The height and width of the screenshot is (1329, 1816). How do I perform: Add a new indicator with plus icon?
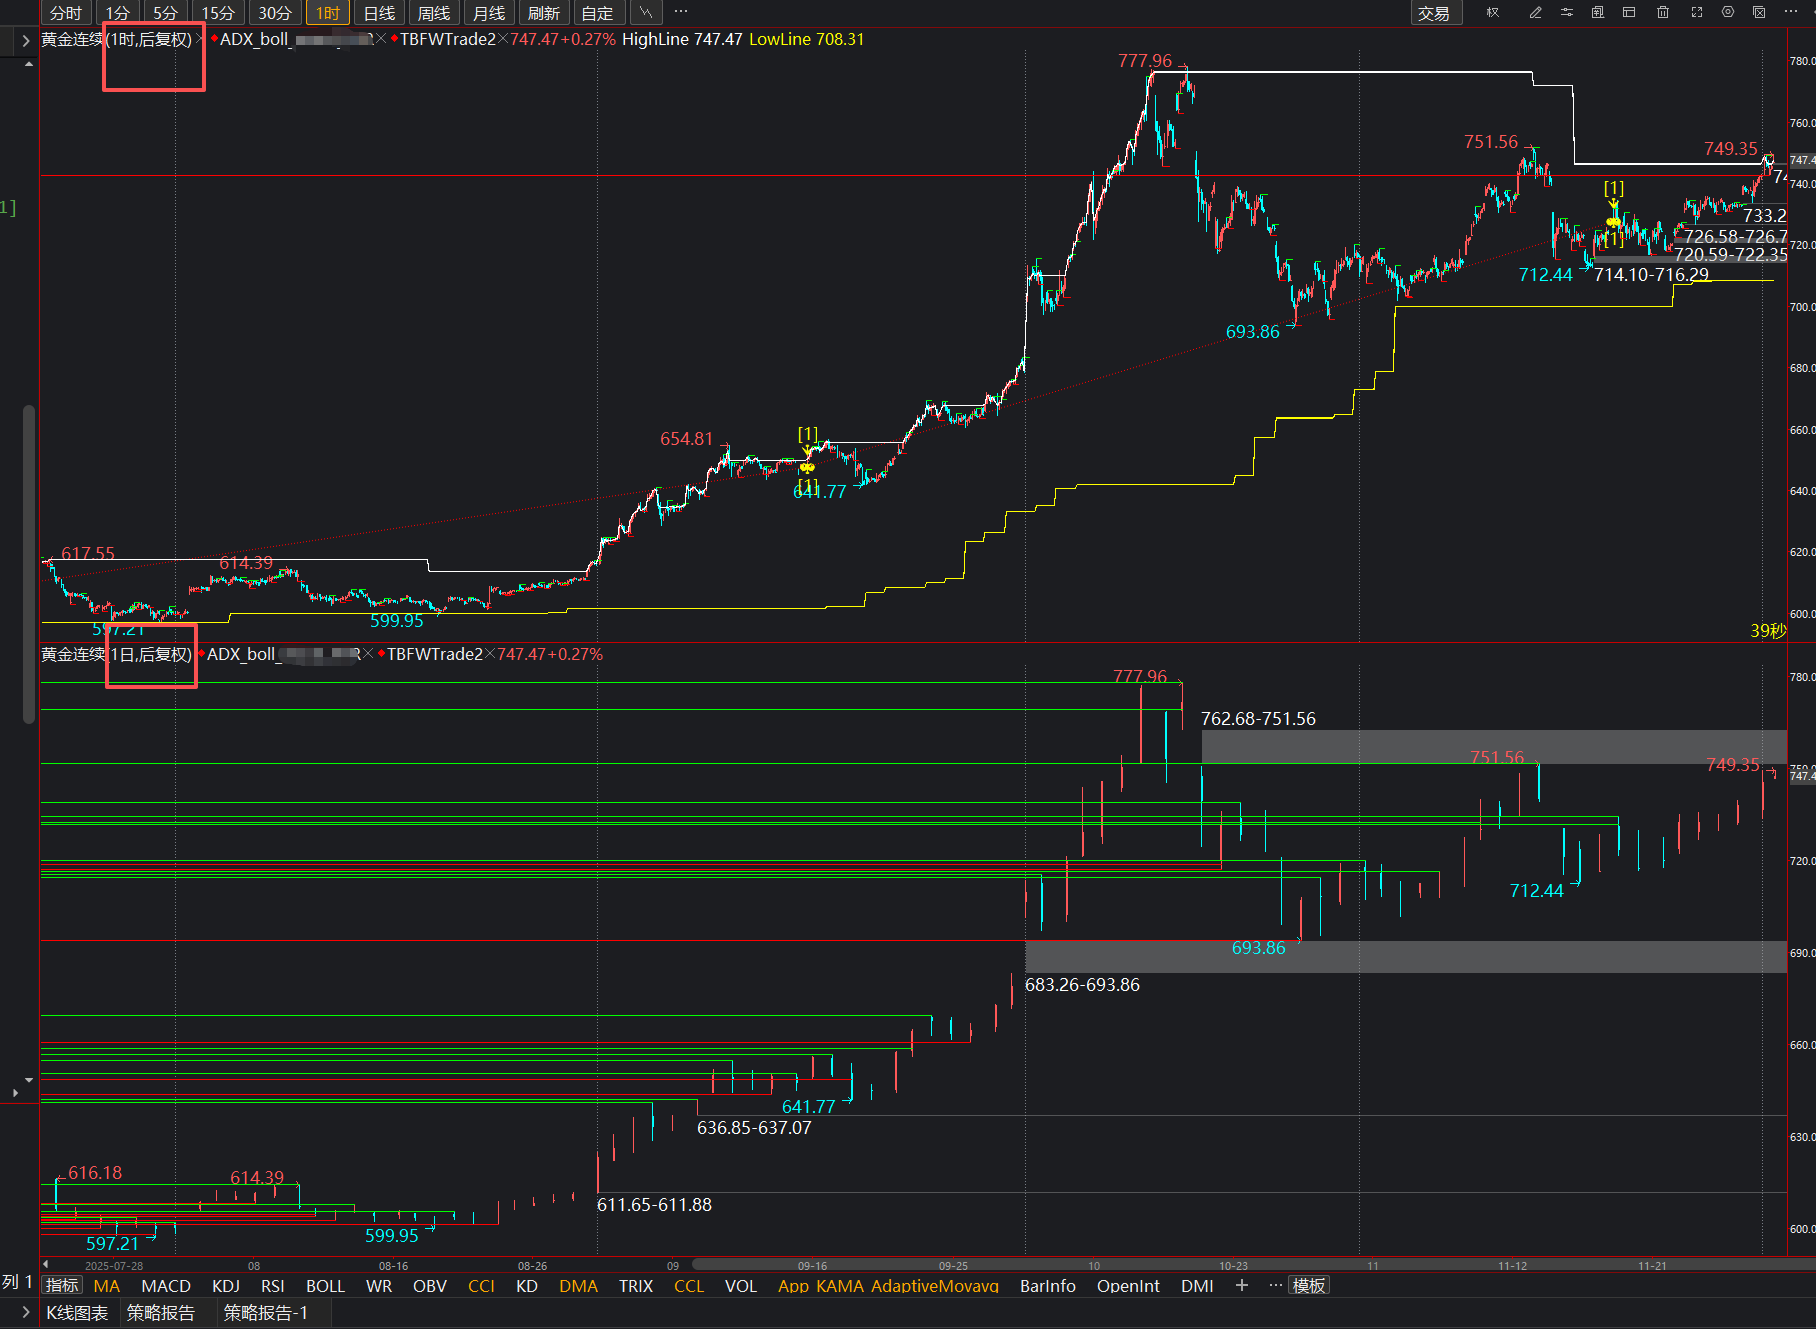[1242, 1285]
